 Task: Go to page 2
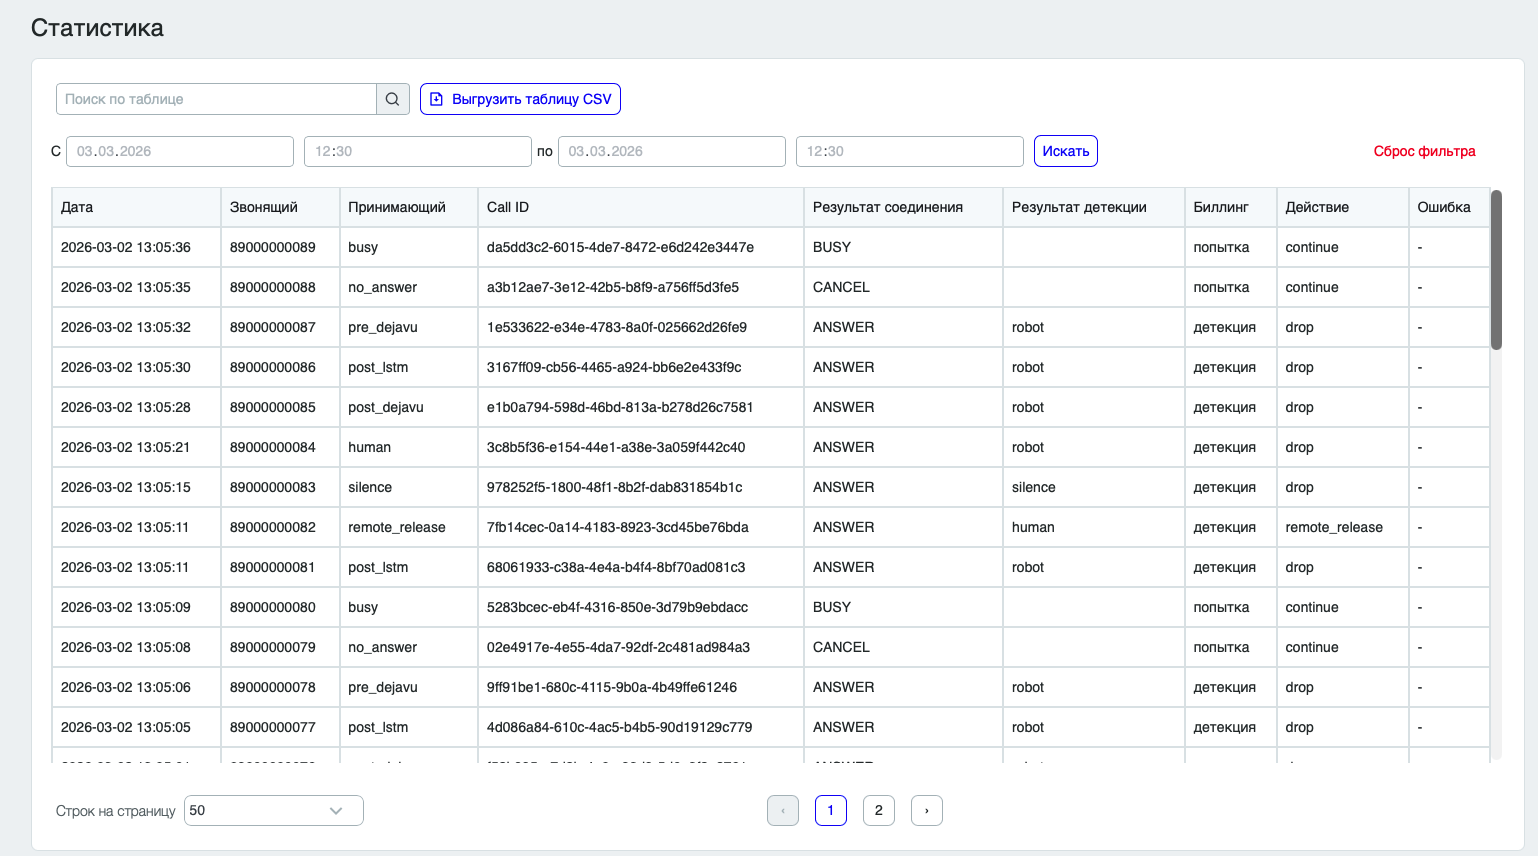pos(879,810)
